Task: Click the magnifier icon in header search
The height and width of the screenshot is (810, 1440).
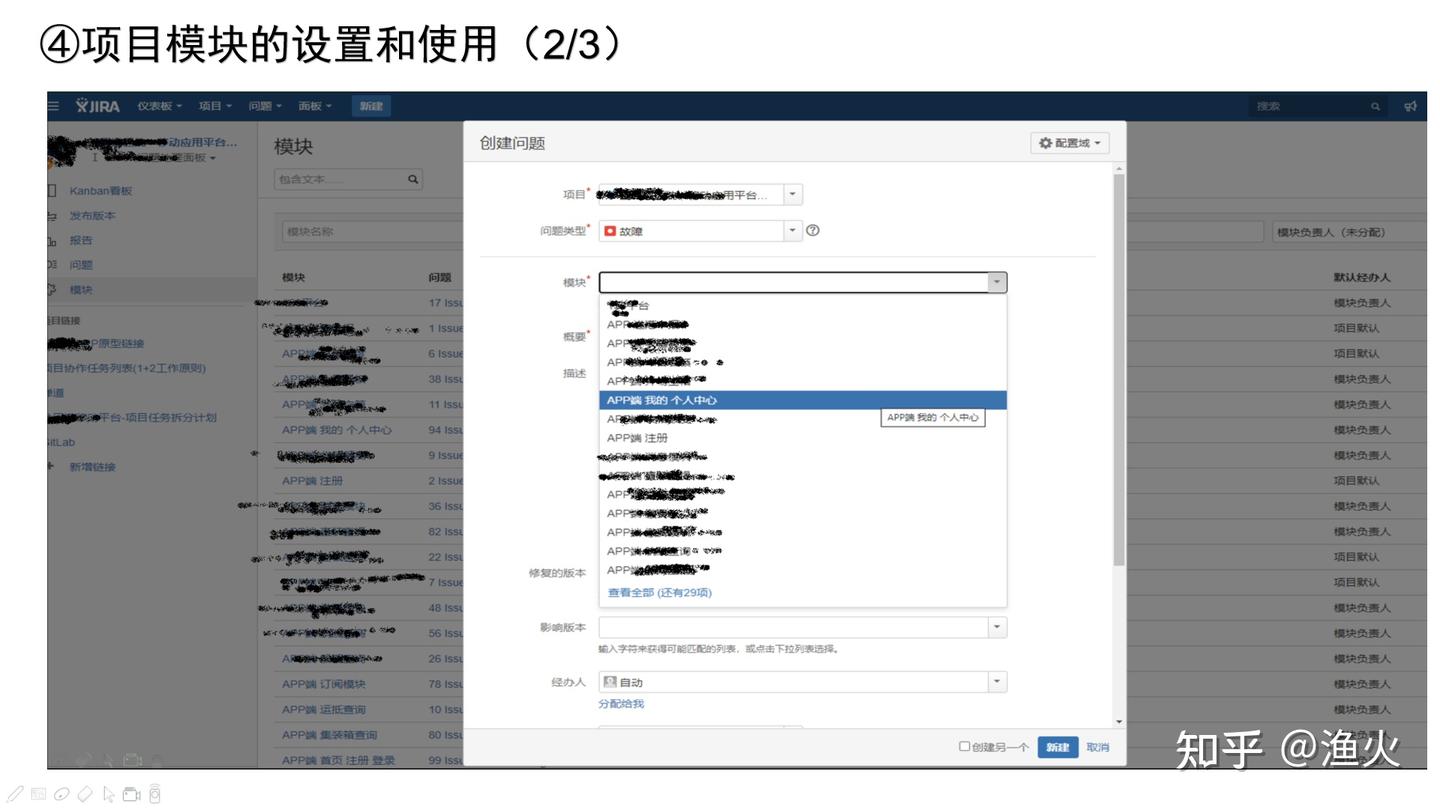Action: click(1376, 106)
